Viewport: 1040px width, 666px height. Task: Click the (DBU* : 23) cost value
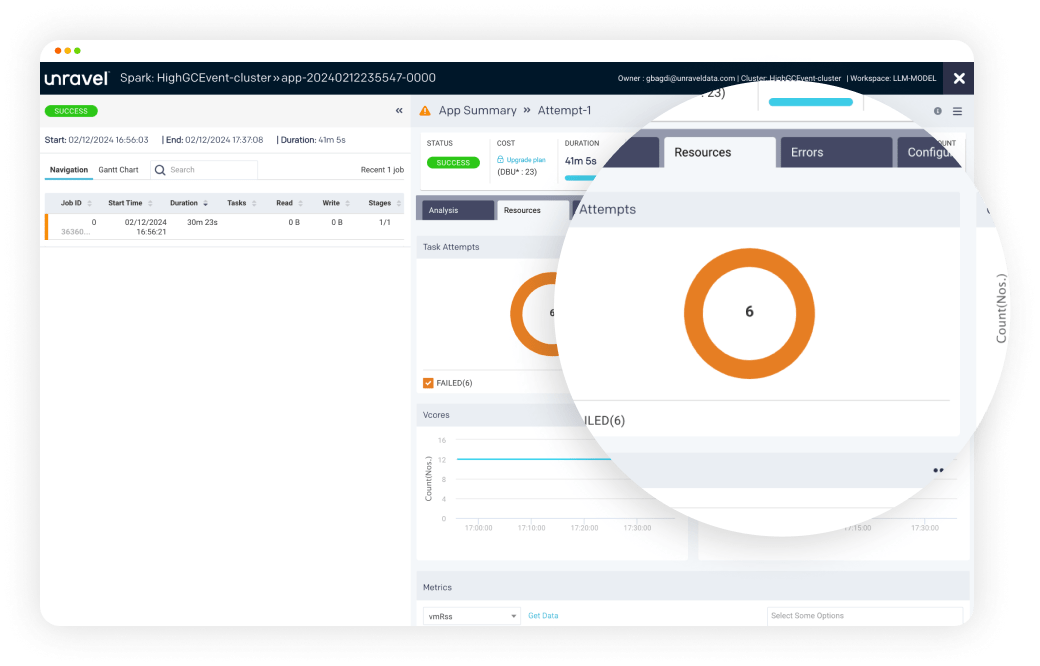pos(517,172)
